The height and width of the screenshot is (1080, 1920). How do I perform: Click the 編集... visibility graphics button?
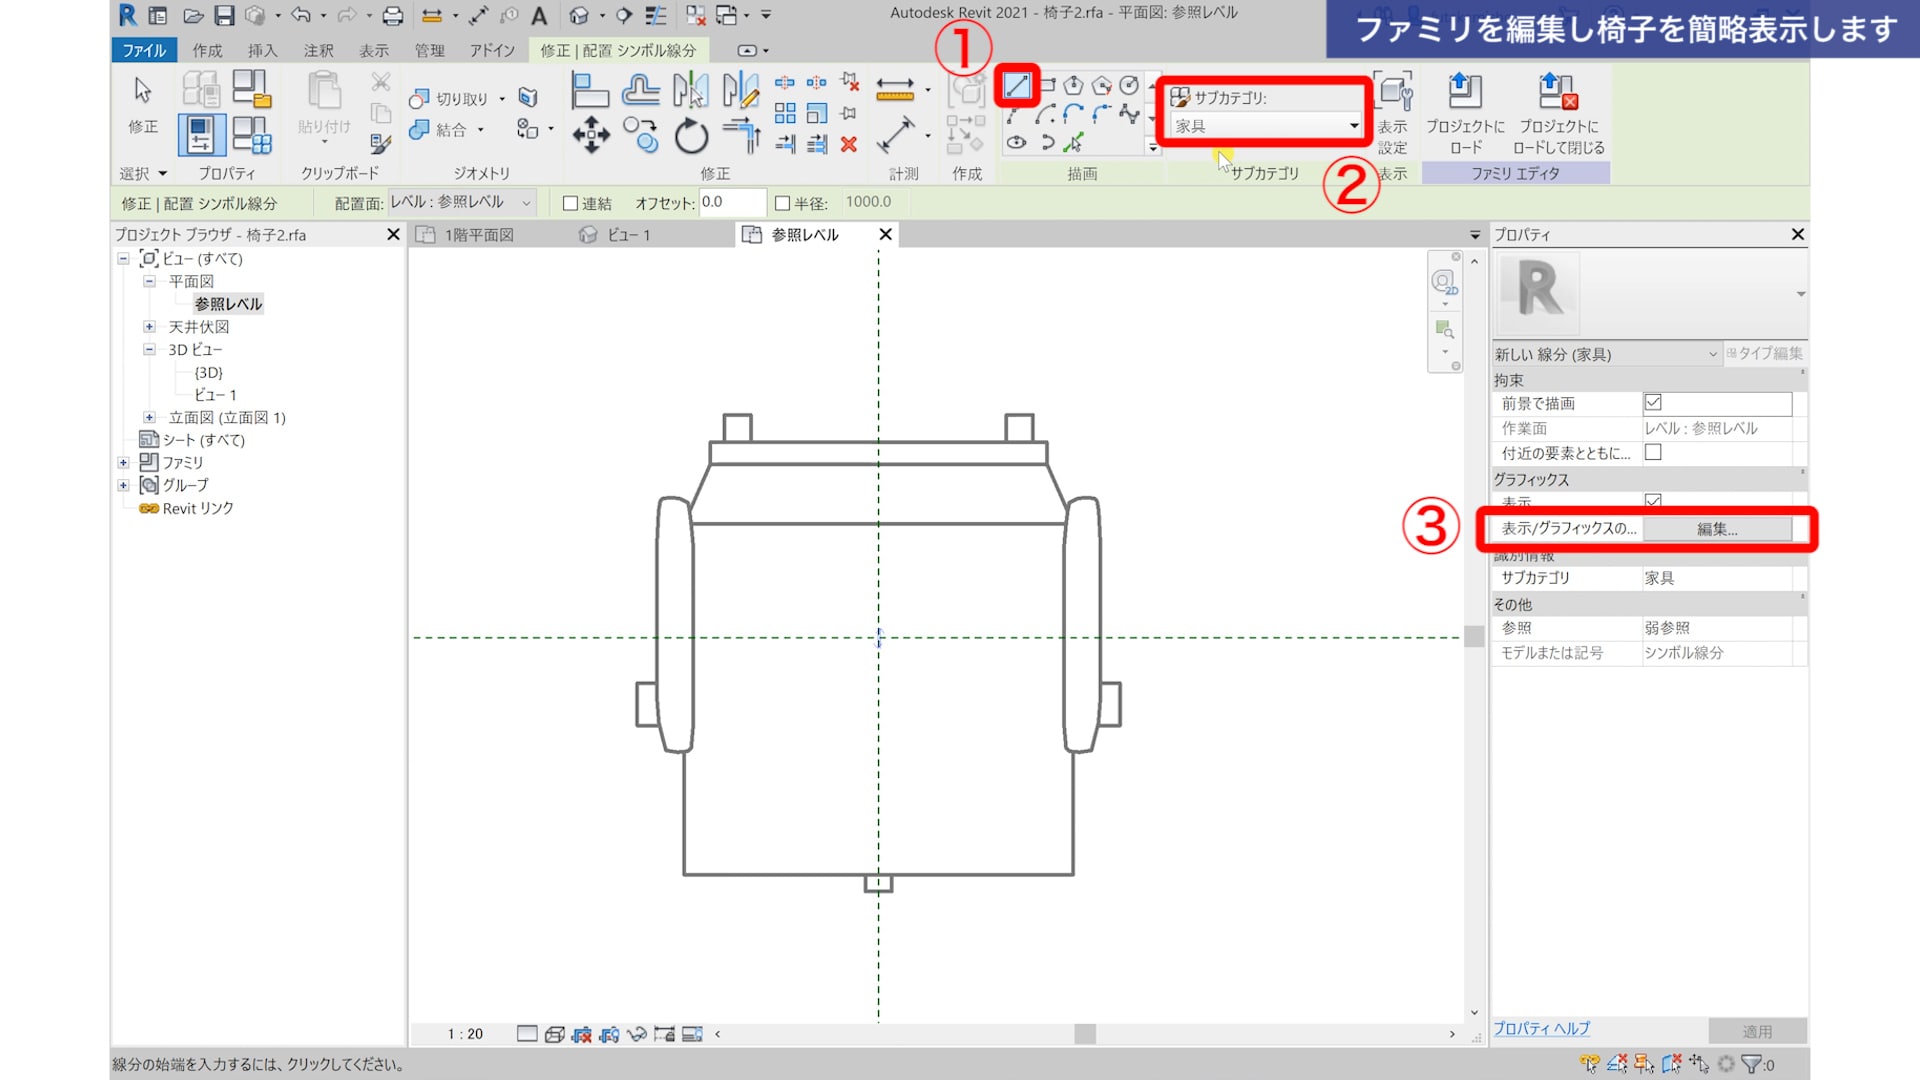pyautogui.click(x=1717, y=529)
